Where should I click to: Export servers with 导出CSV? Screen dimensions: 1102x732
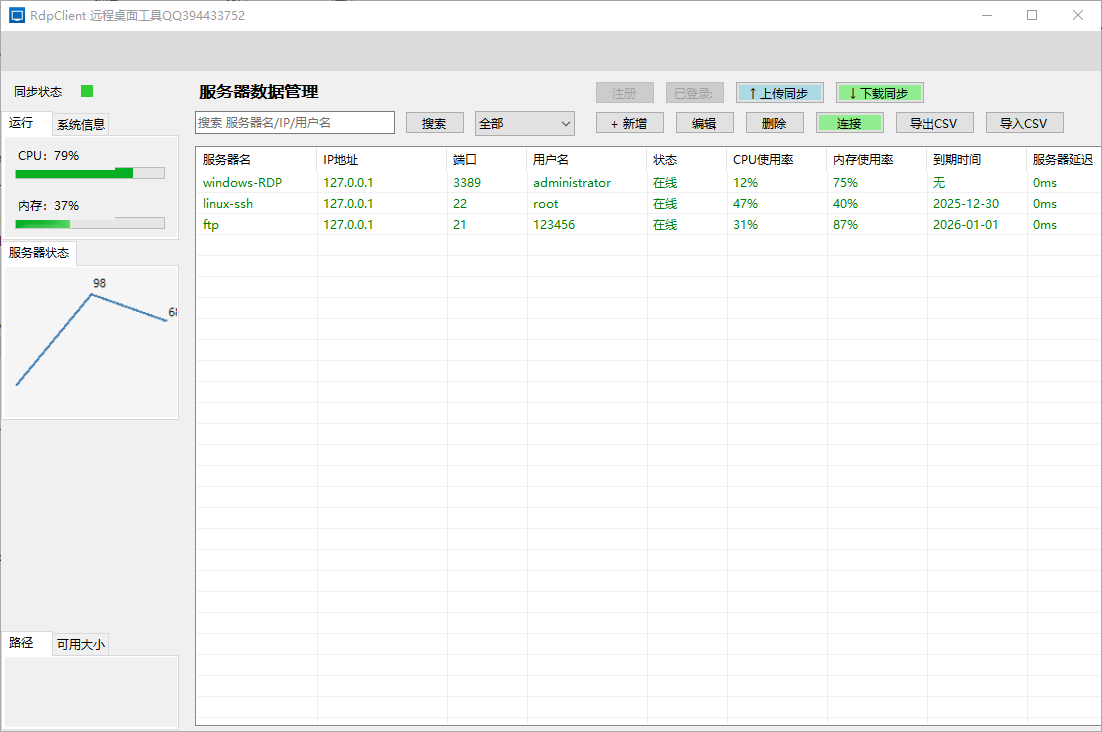(x=934, y=122)
